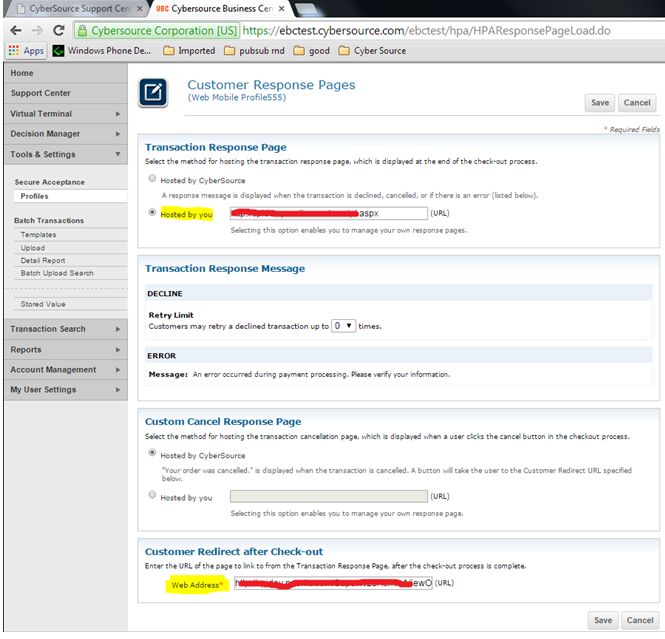Close the CyberSource Support Center tab

click(x=140, y=8)
